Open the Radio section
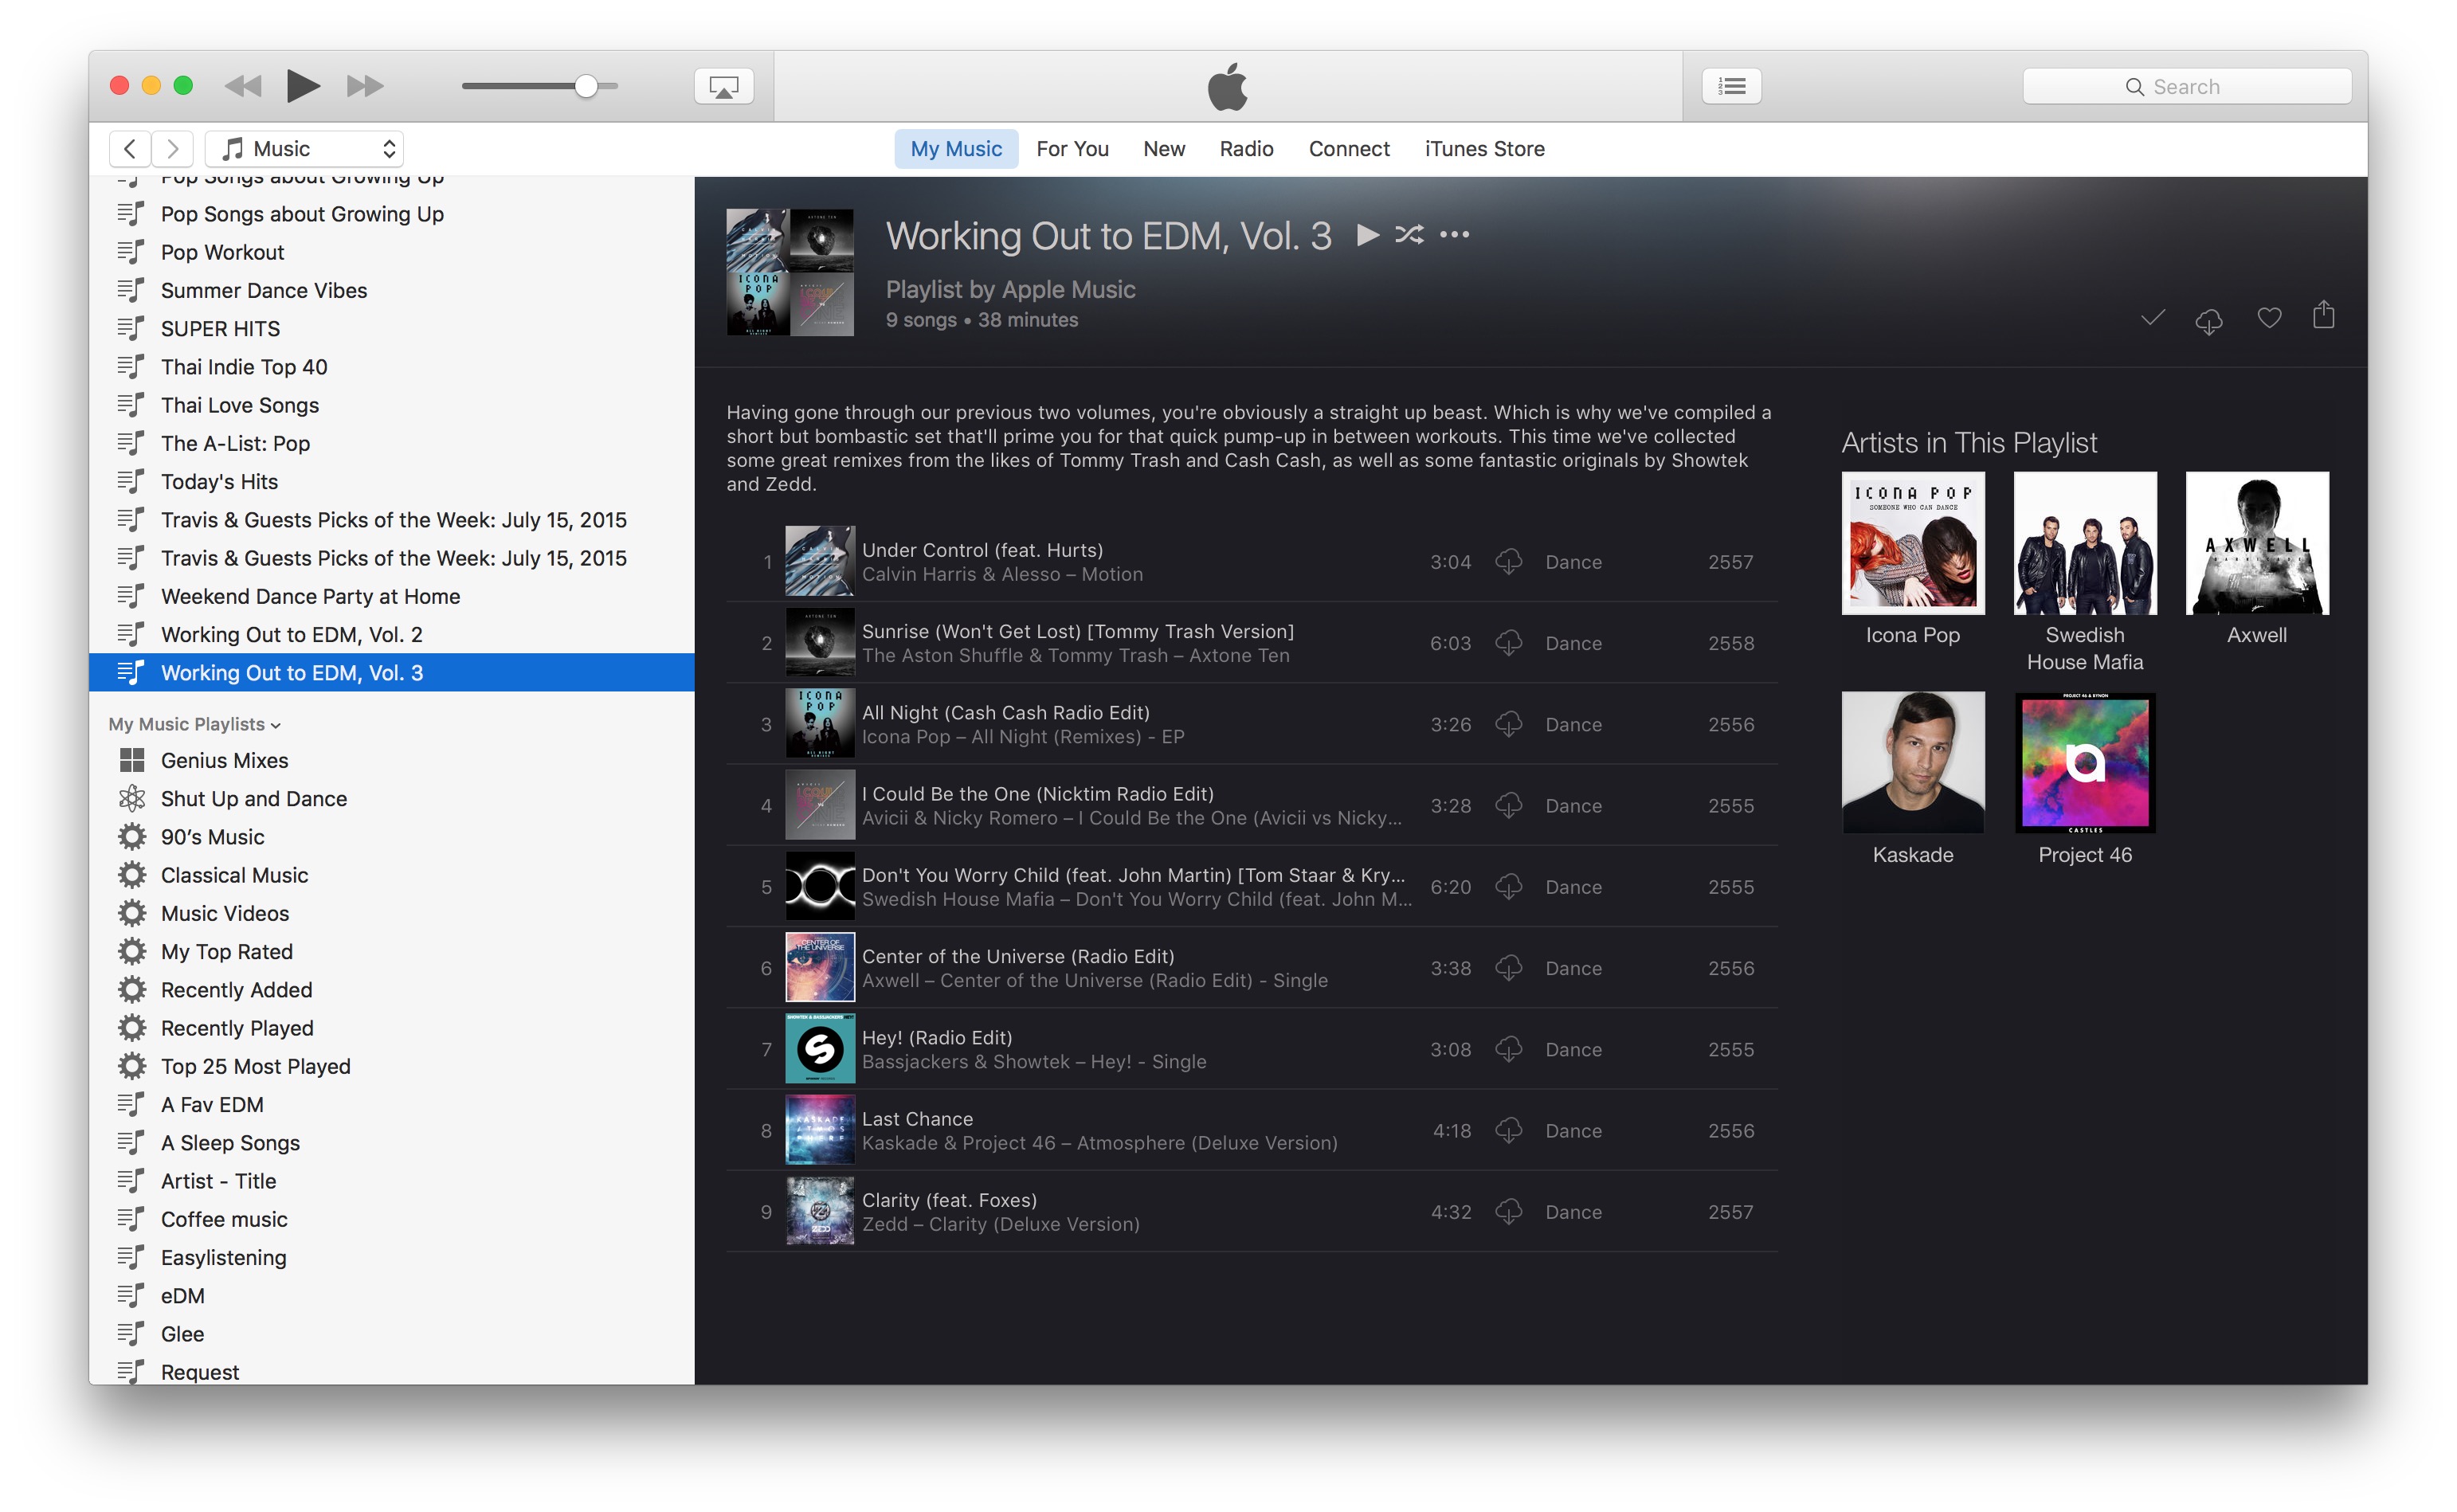 (1245, 148)
